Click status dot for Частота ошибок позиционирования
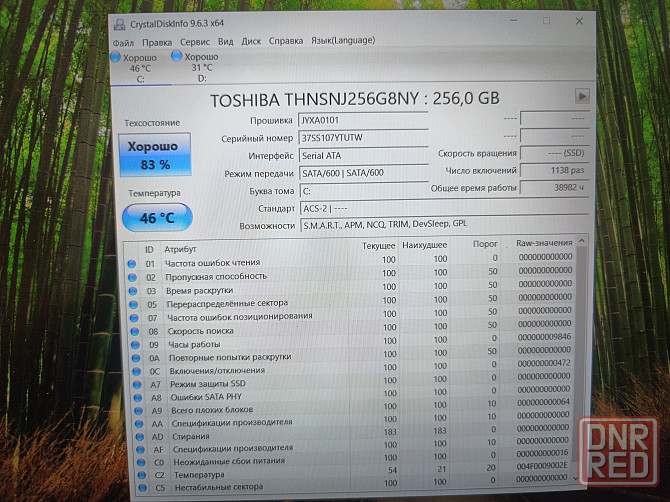 [x=134, y=318]
